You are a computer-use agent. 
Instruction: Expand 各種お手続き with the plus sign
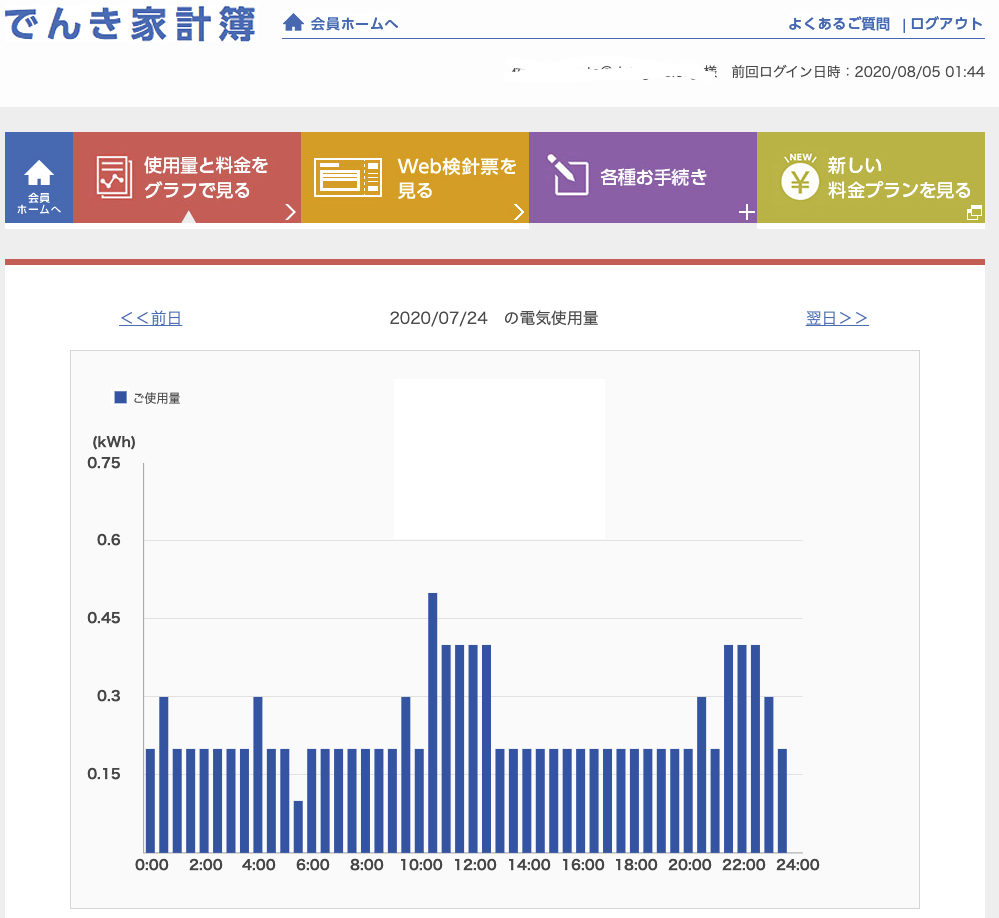pyautogui.click(x=746, y=212)
